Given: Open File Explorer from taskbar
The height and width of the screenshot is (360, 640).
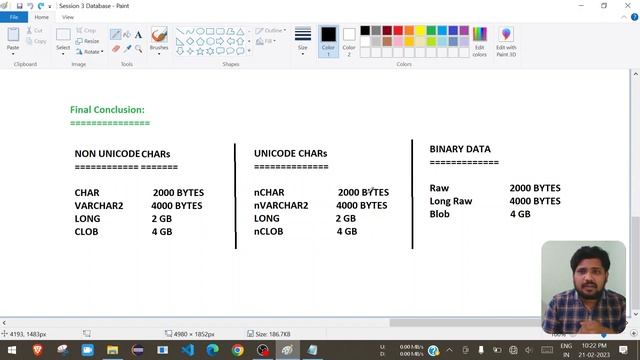Looking at the screenshot, I should [x=113, y=350].
